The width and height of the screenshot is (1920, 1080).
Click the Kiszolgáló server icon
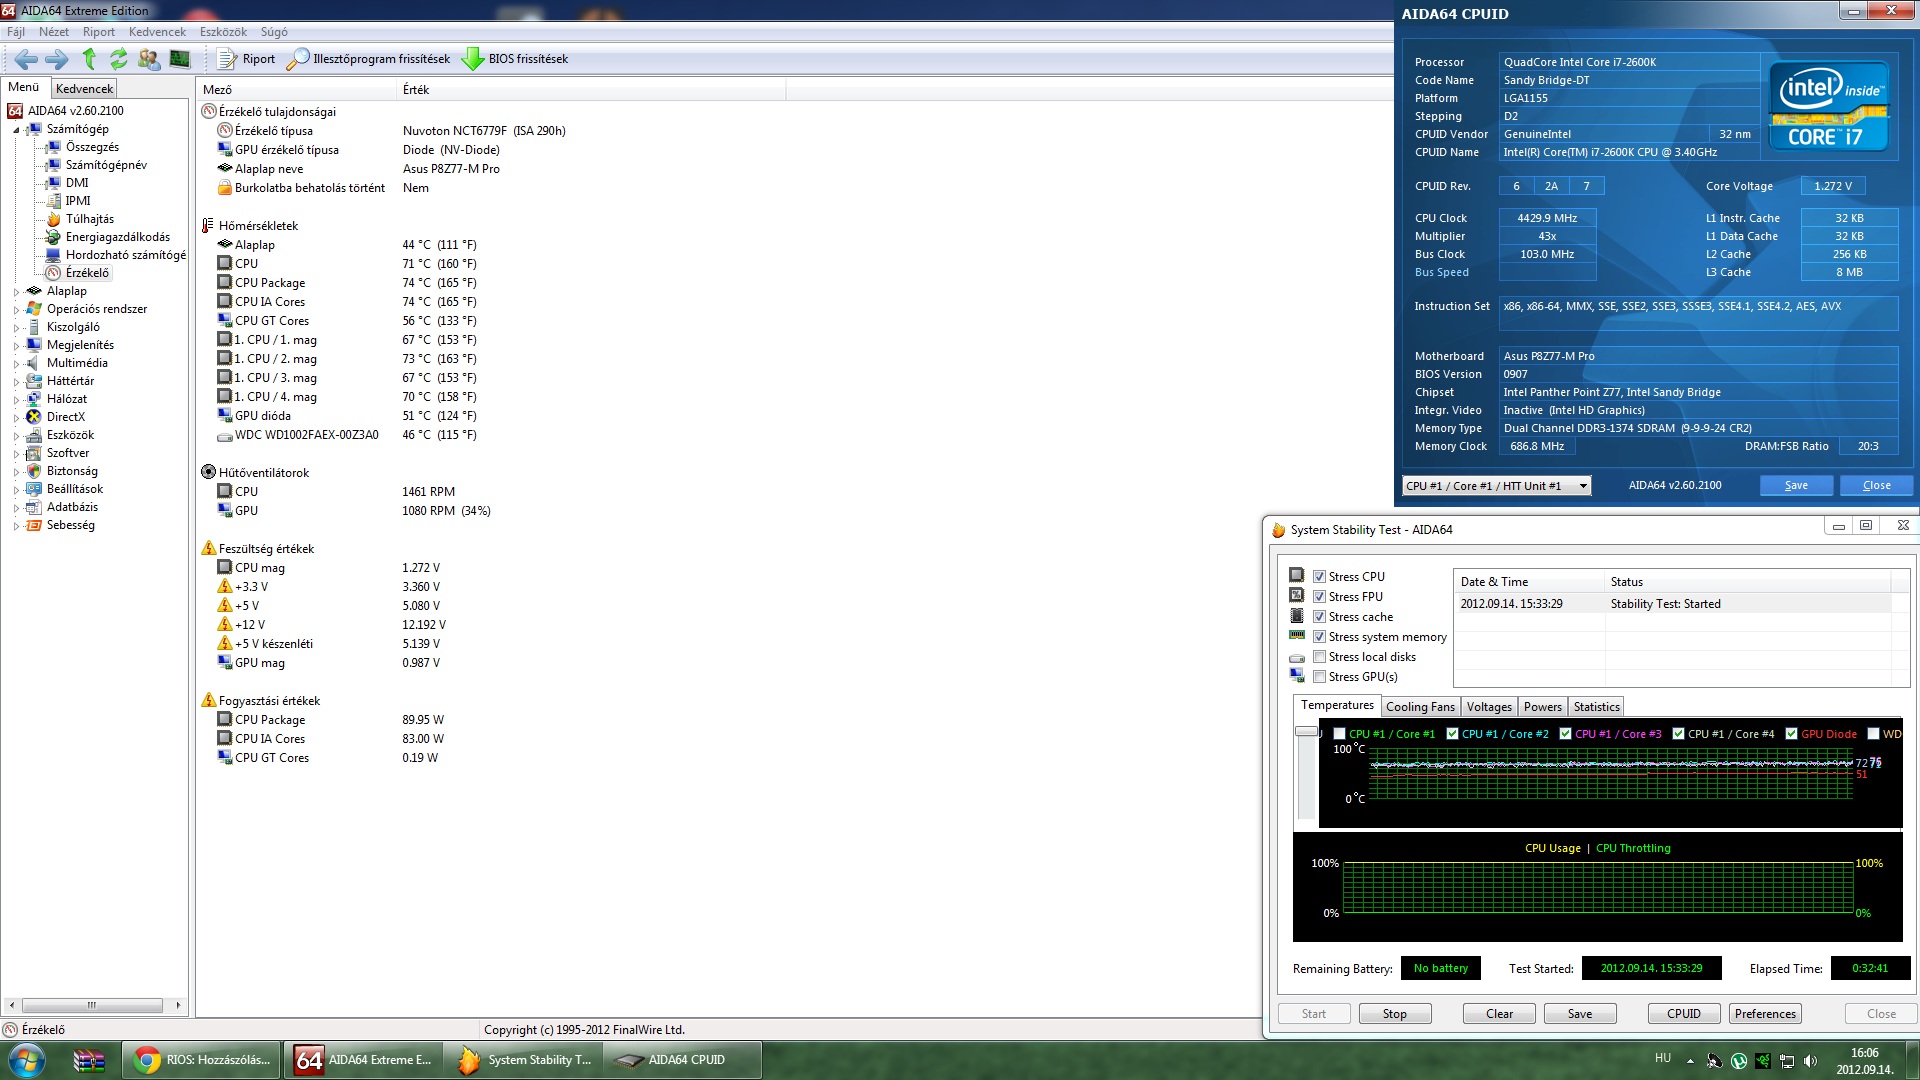[x=34, y=327]
